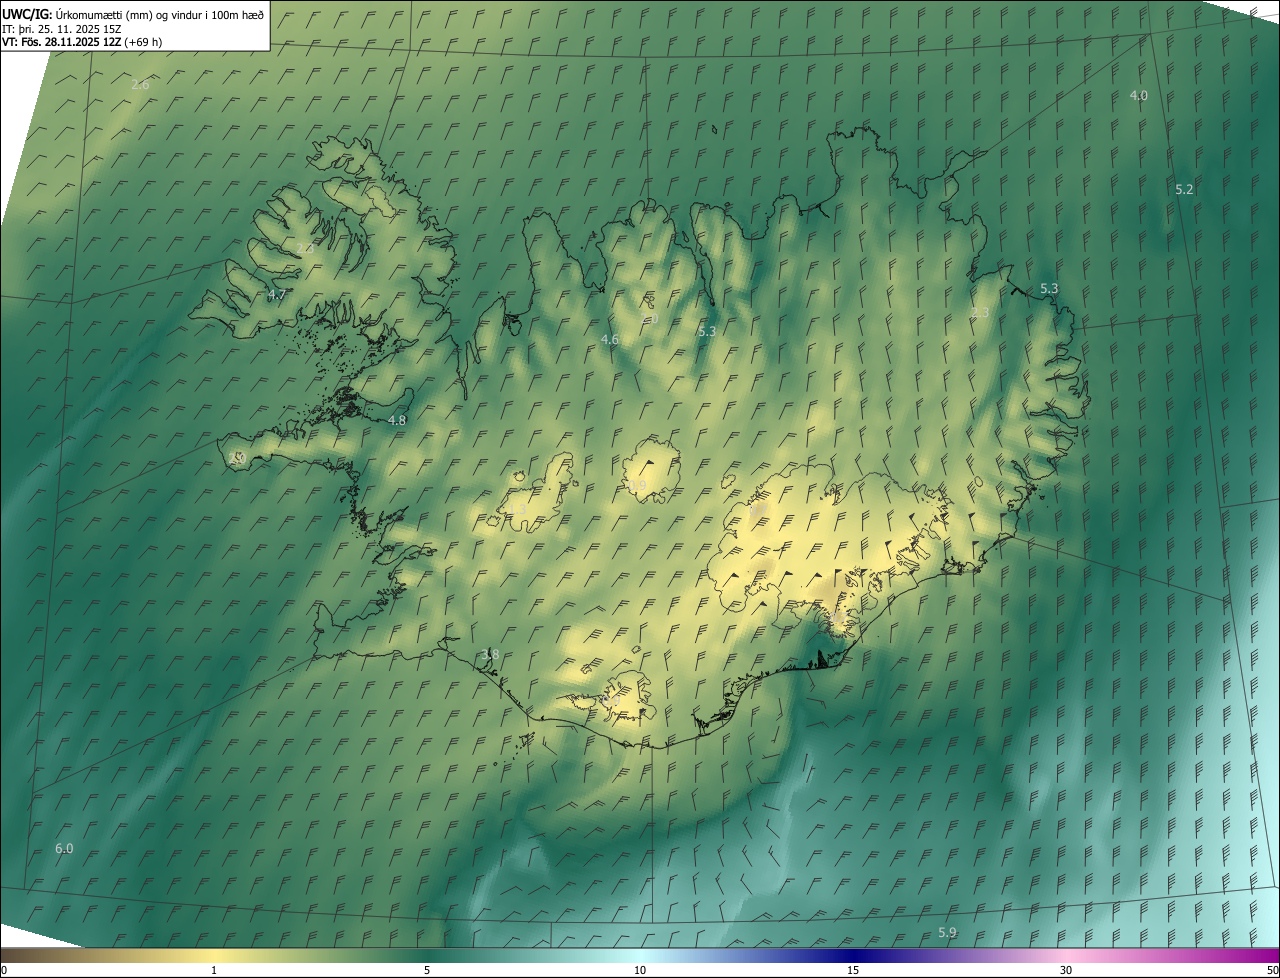Viewport: 1280px width, 978px height.
Task: Click the colour scale tick label 30
Action: 1066,970
